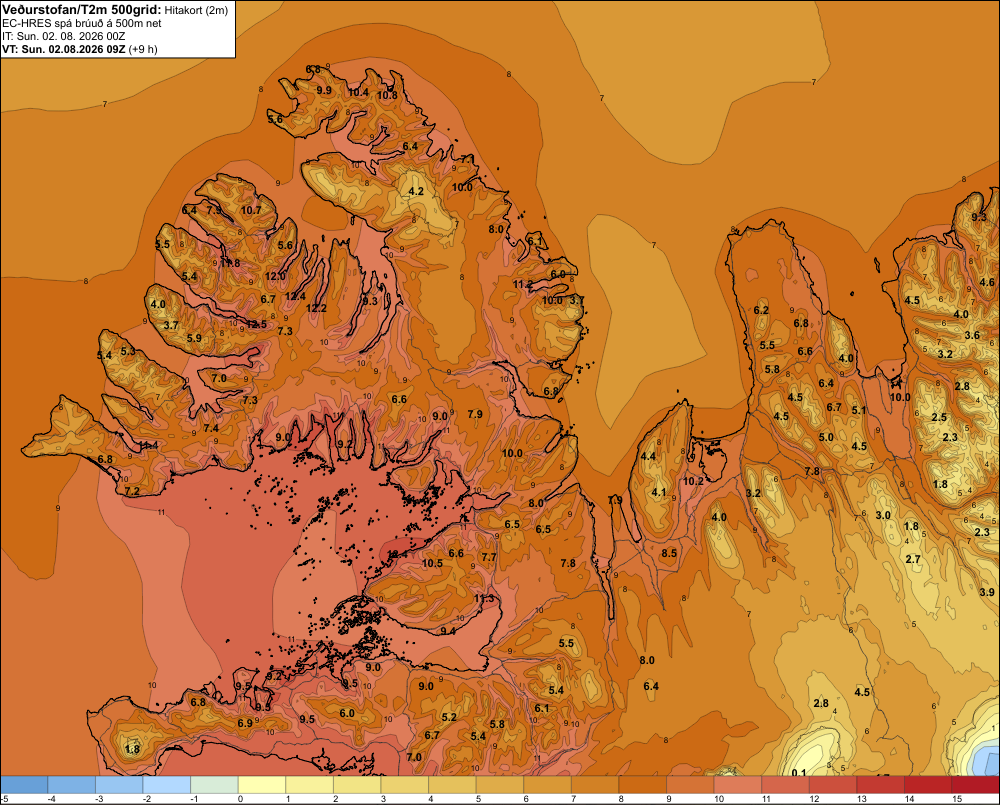
Task: Click the 12.5 temperature label in Westfjords
Action: (256, 324)
